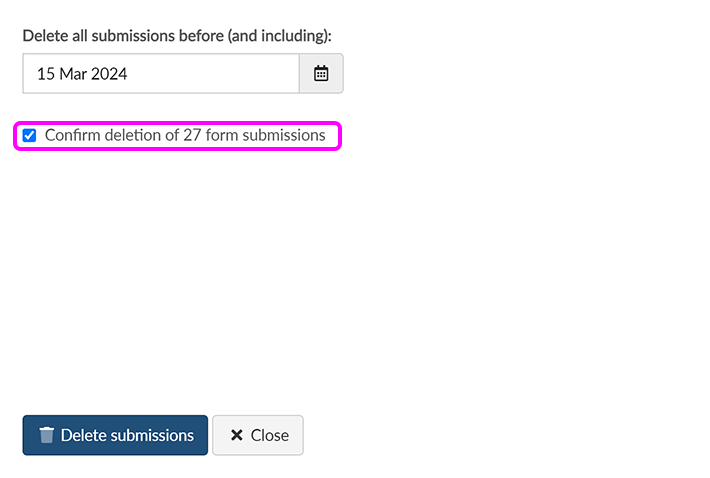Dismiss the dialog with the Close button
Screen dimensions: 710x478
258,435
